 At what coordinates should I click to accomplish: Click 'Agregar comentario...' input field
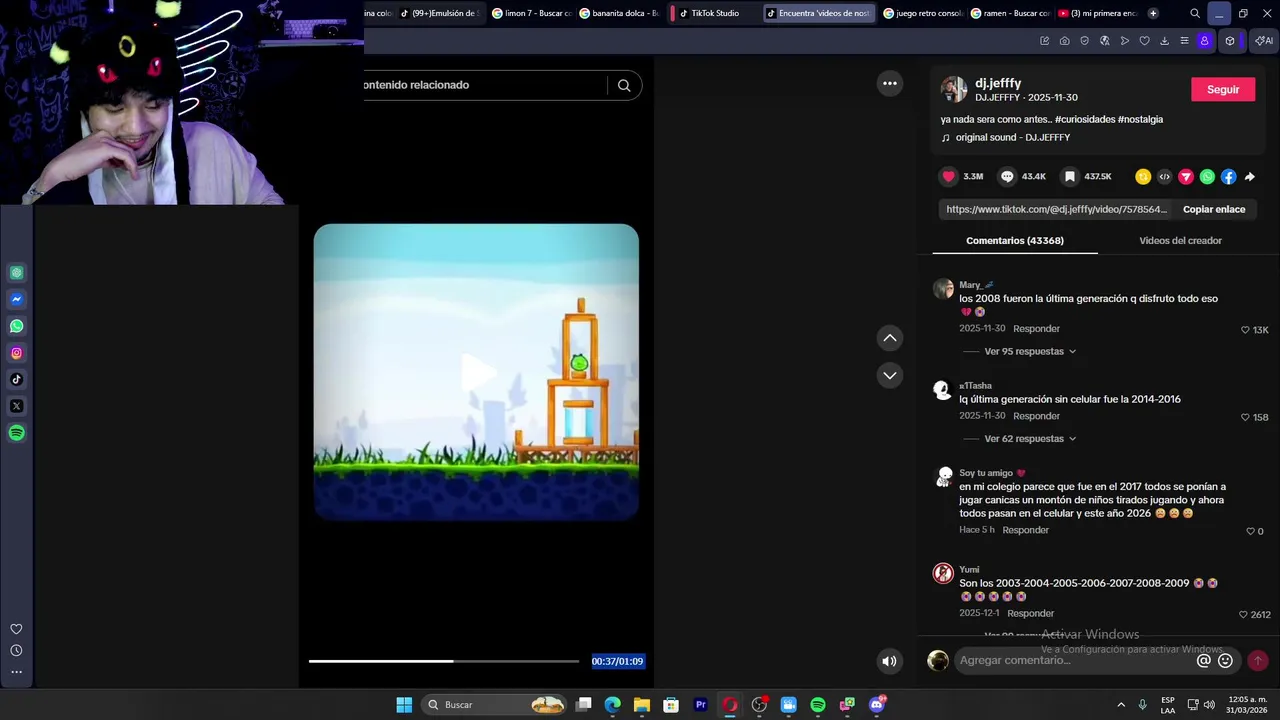coord(1075,660)
